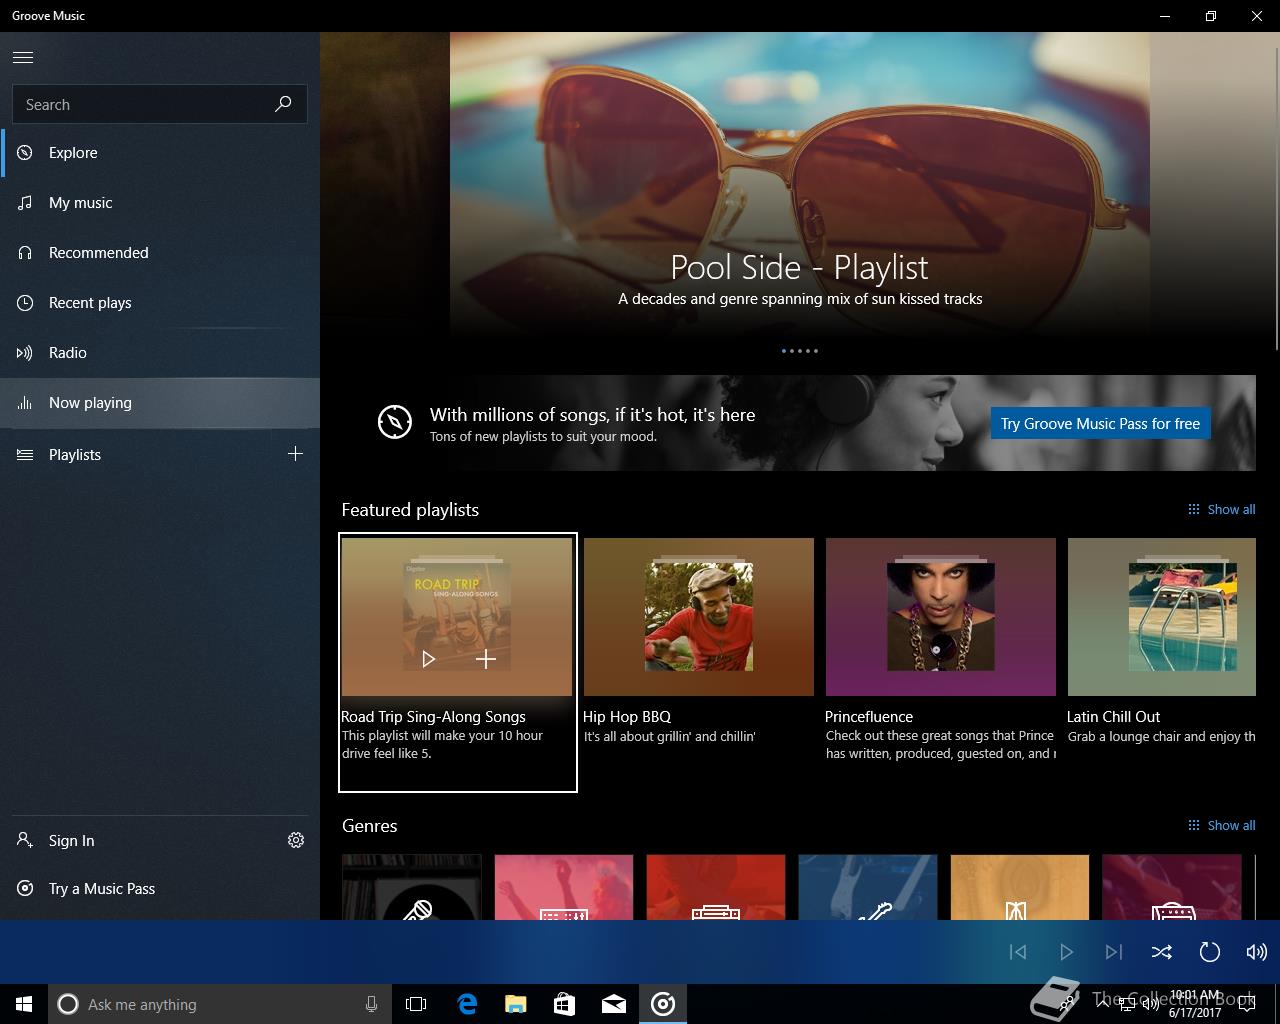Open My music section

point(160,203)
